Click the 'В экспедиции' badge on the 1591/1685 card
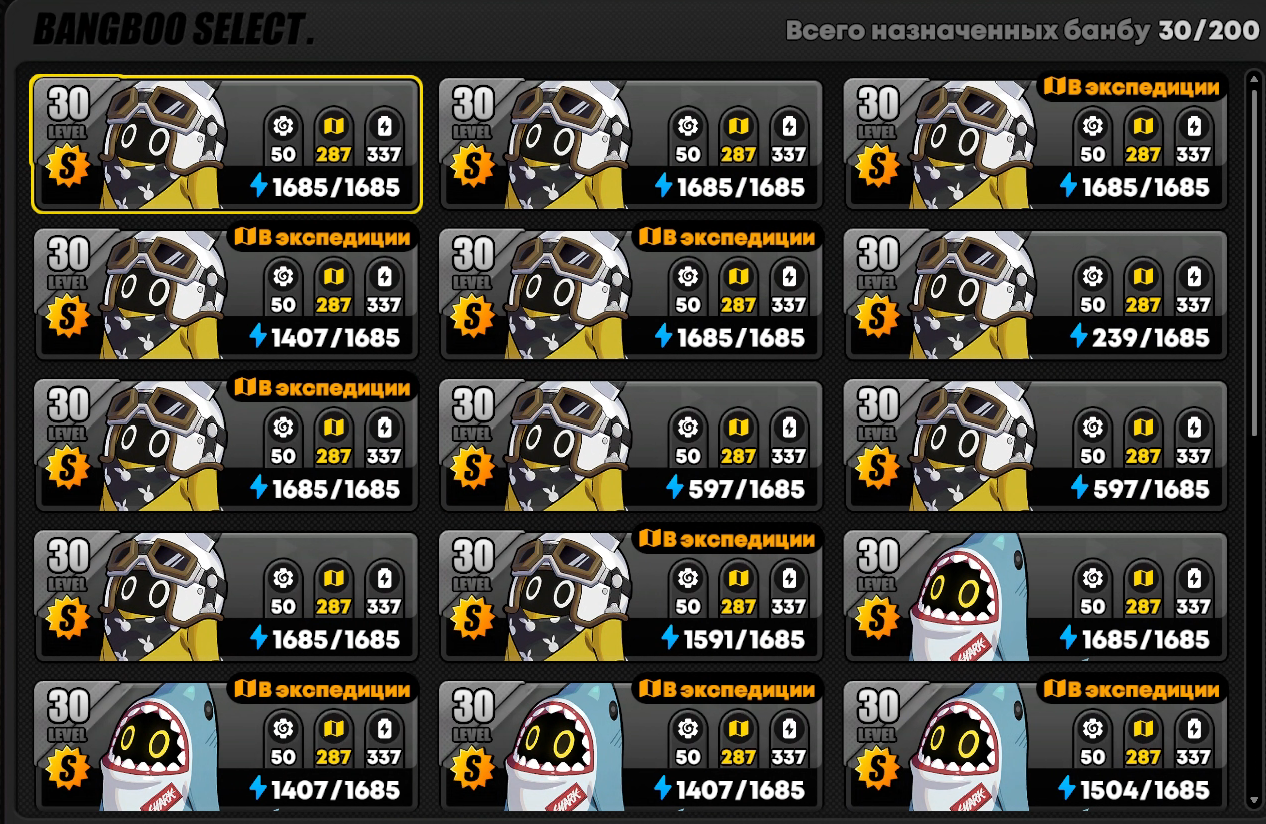 coord(728,539)
